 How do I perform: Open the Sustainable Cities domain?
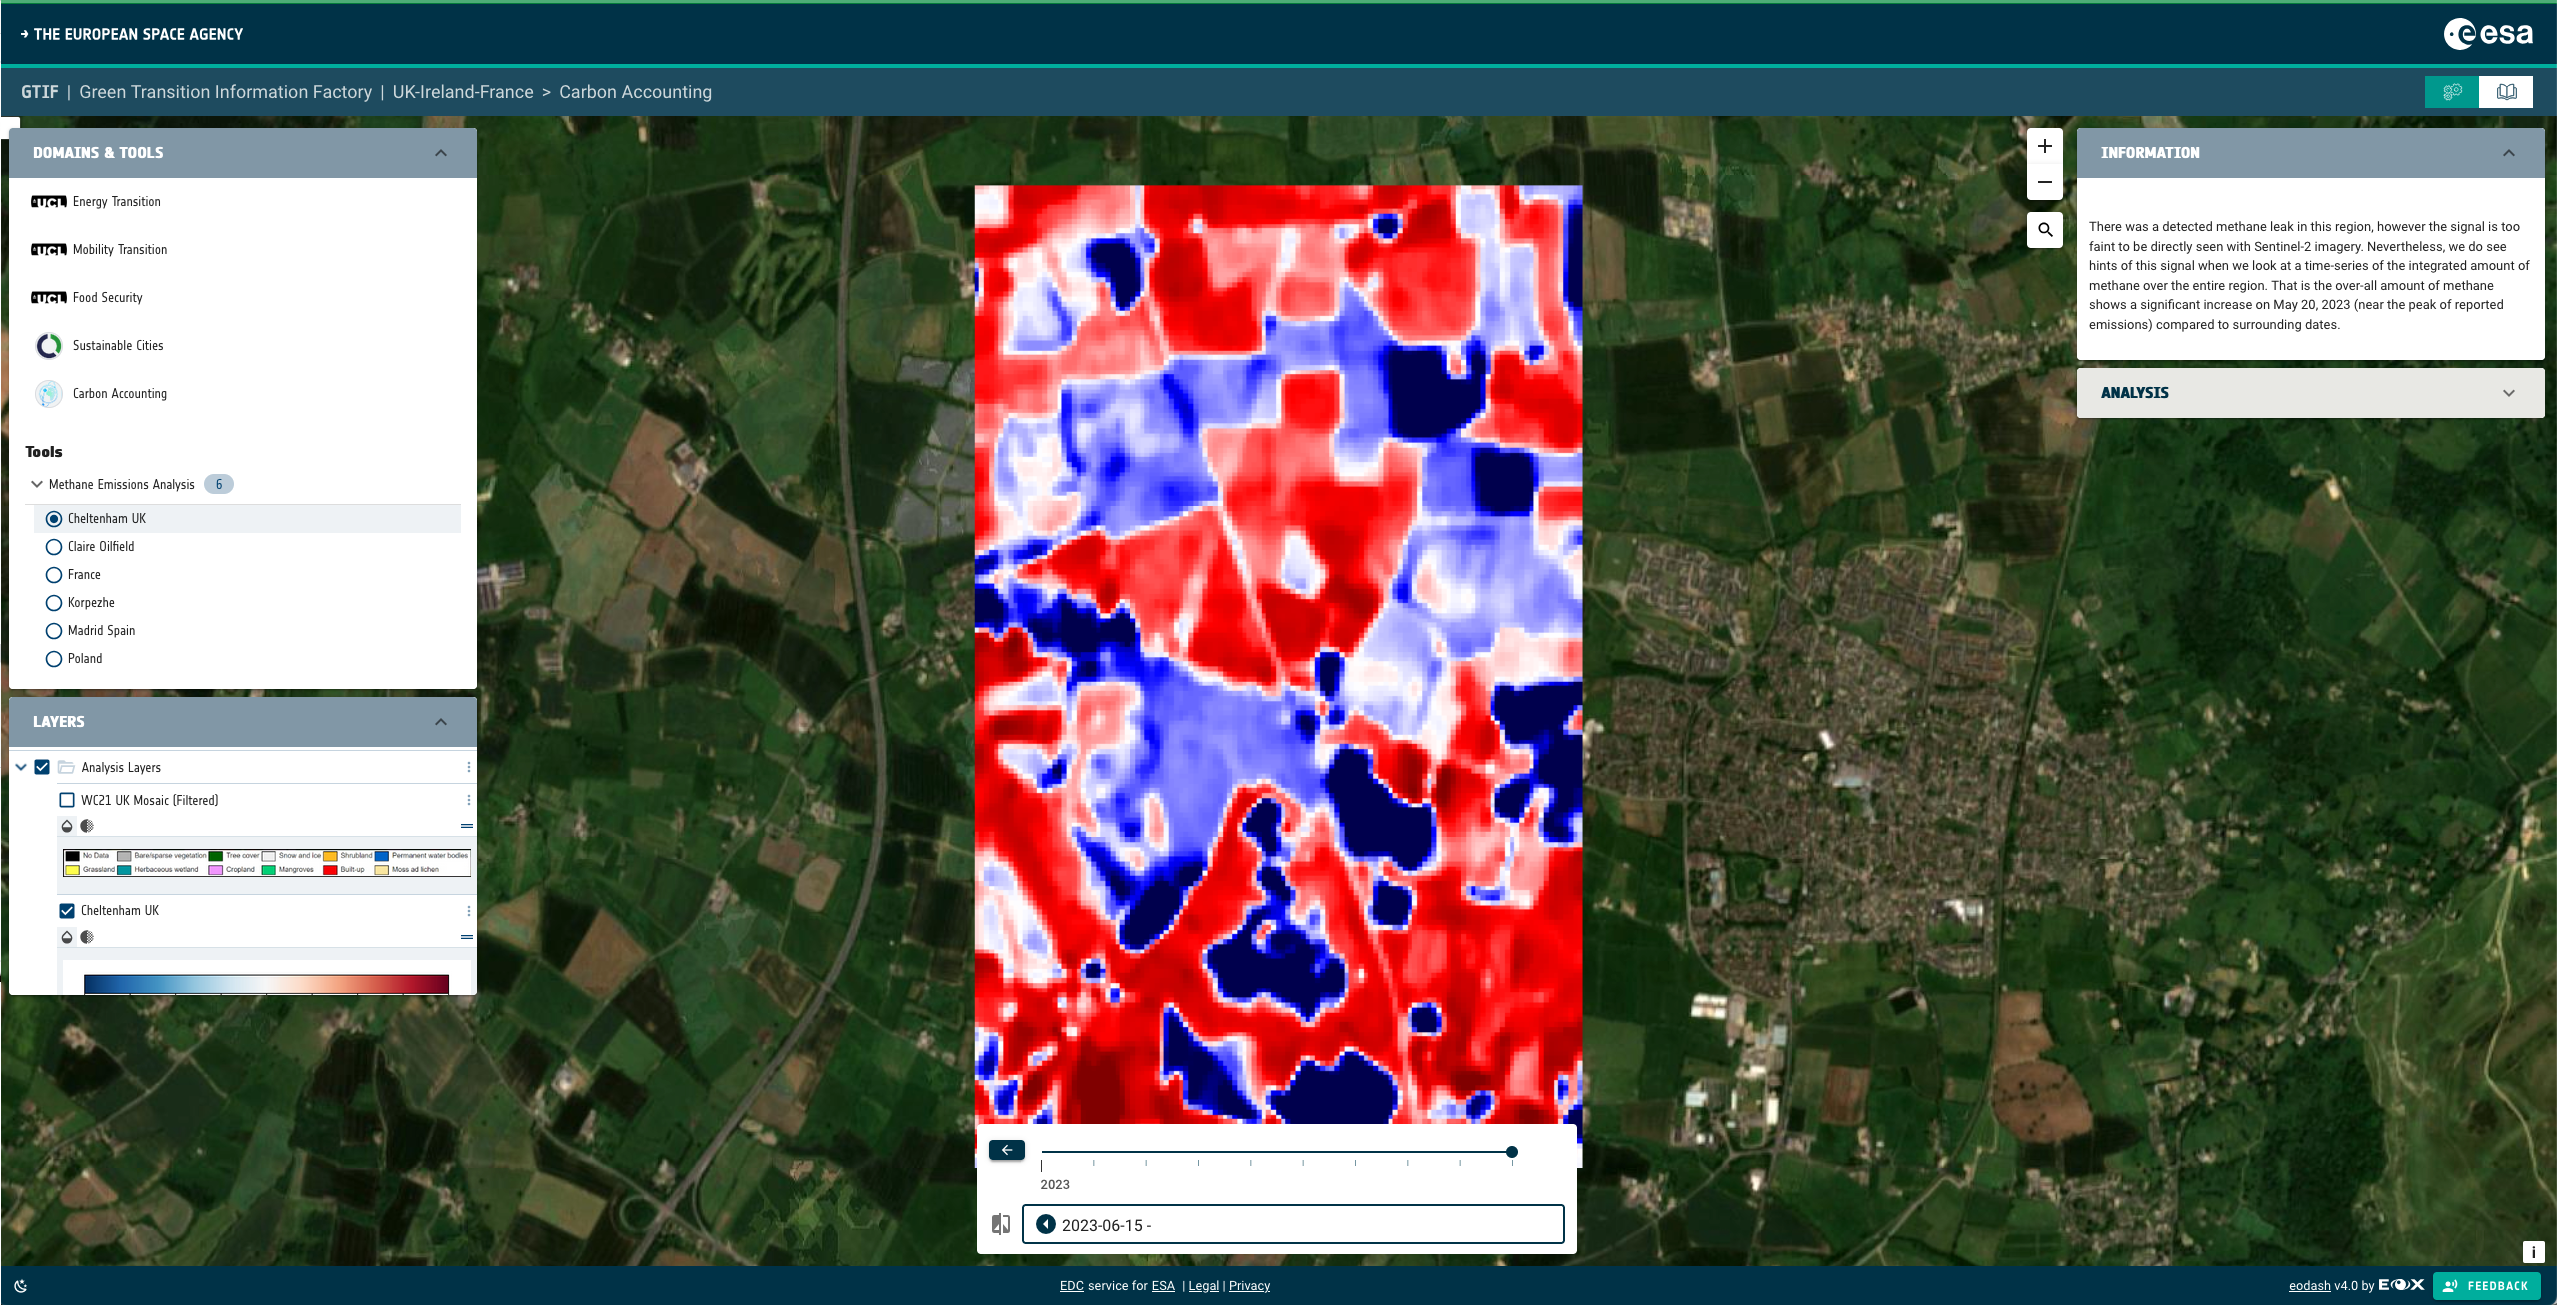[117, 346]
